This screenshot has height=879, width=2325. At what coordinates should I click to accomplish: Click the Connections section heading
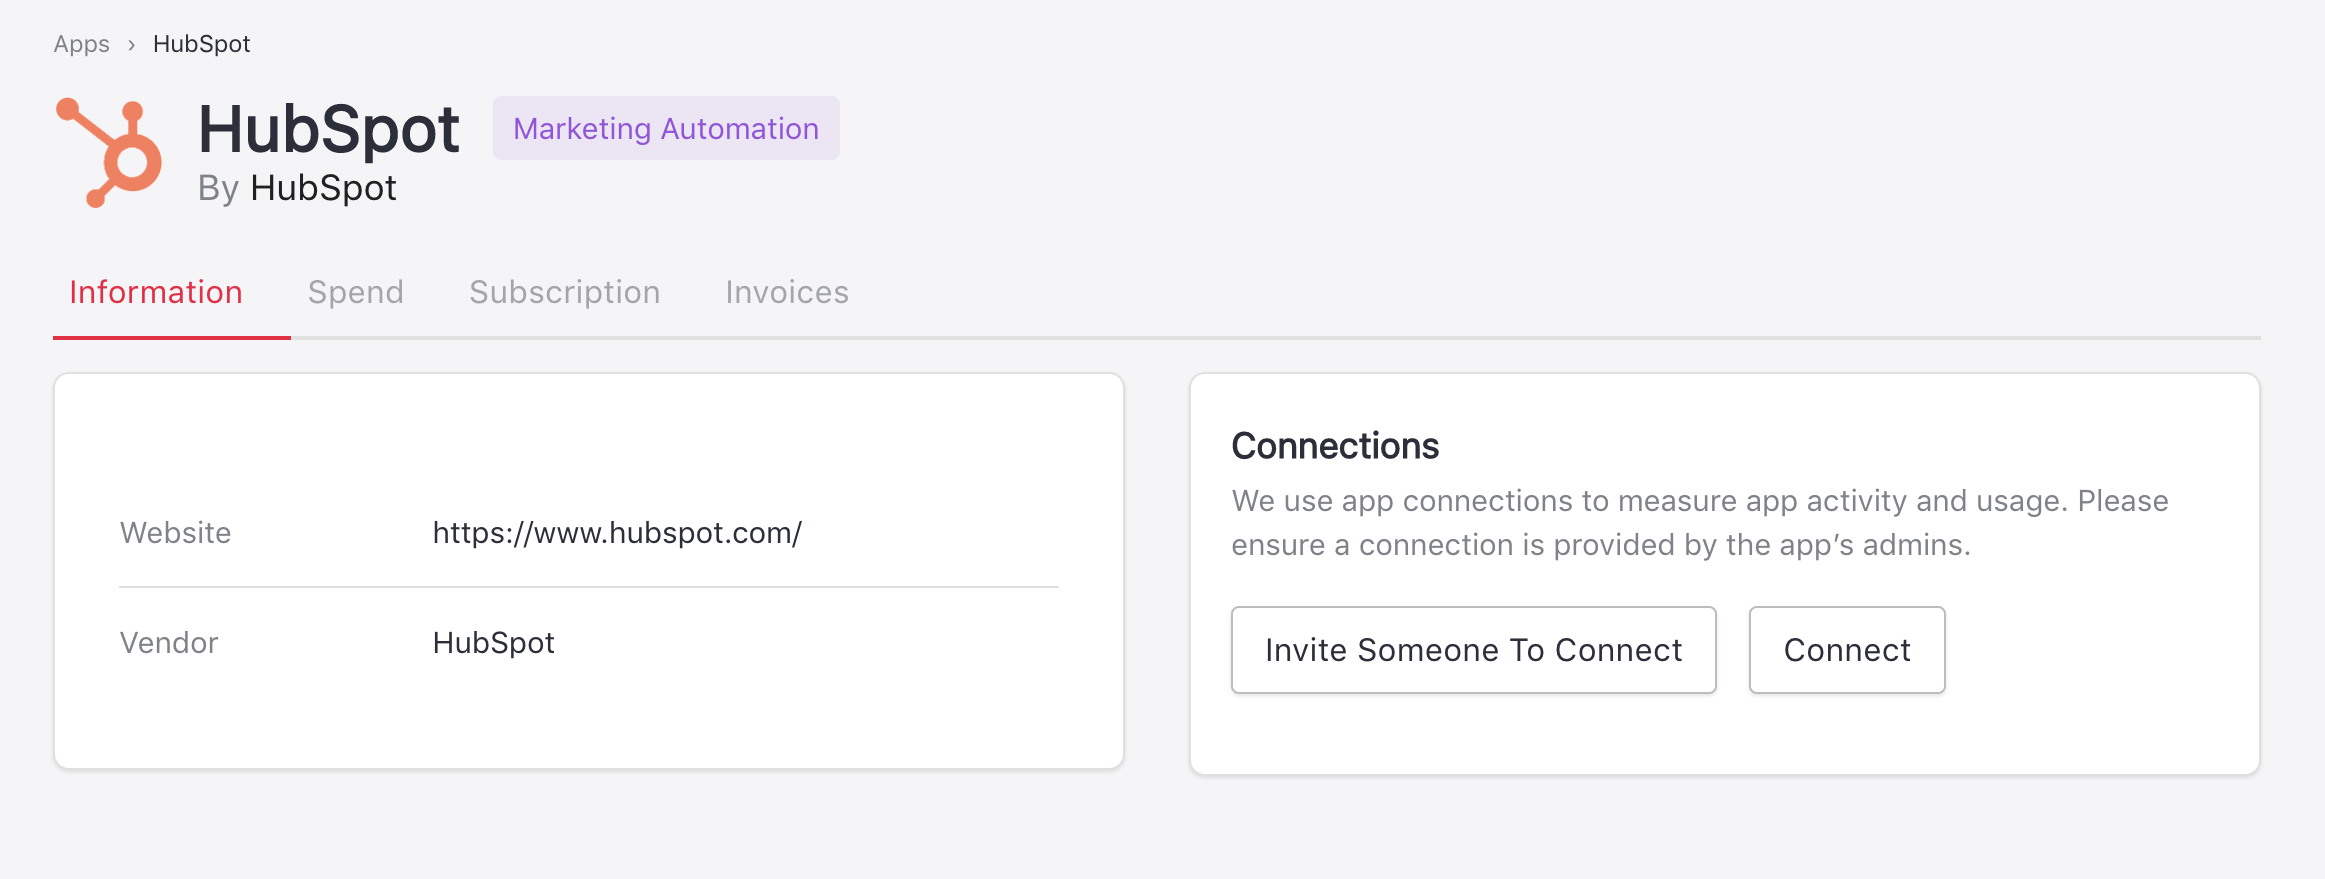(x=1334, y=446)
